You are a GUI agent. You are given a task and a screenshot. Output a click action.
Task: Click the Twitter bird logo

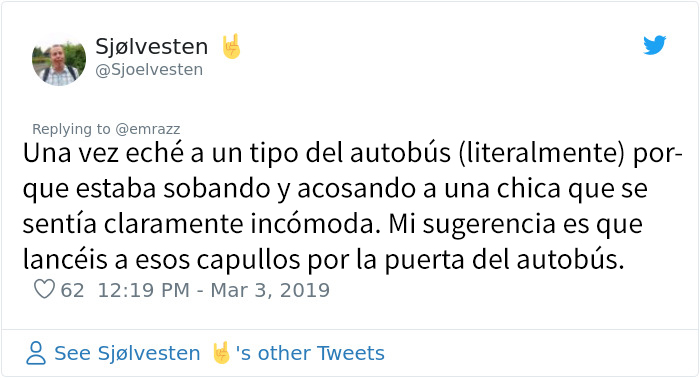tap(654, 45)
